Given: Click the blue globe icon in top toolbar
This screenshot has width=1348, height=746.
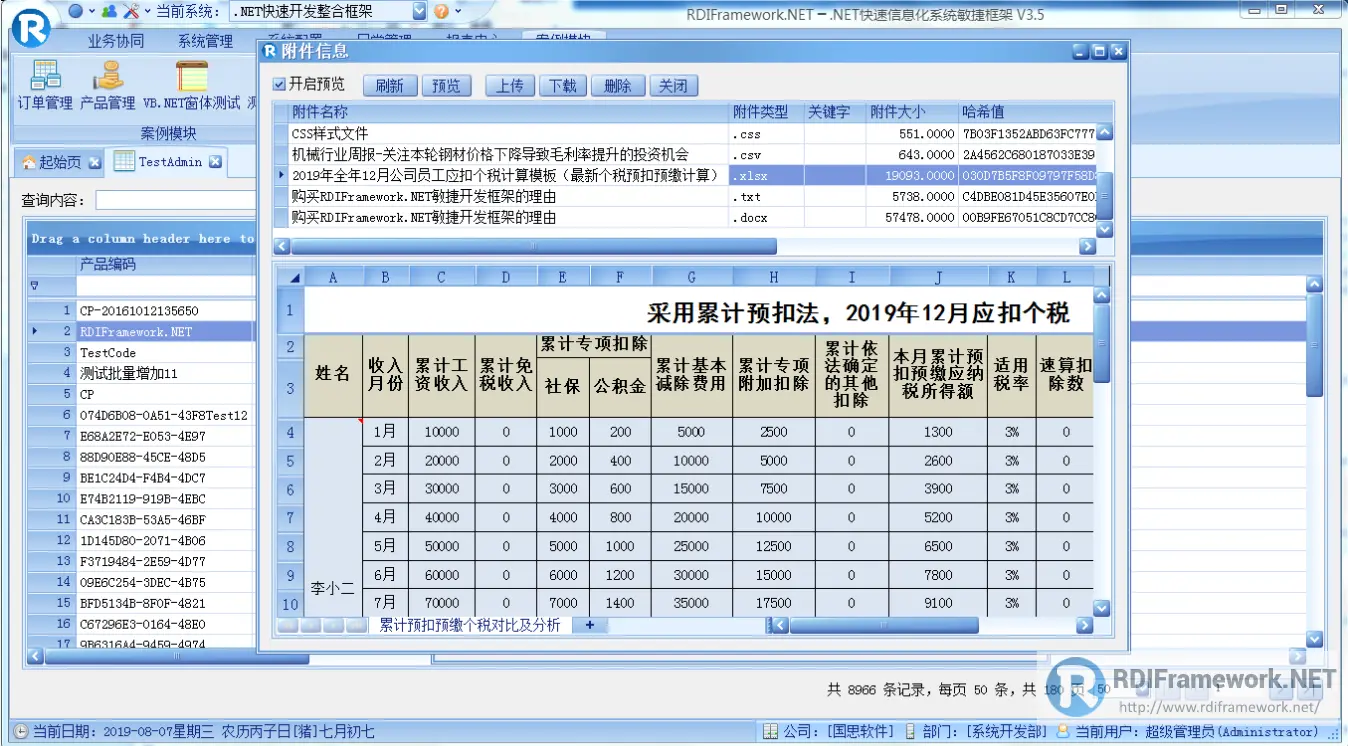Looking at the screenshot, I should (x=77, y=12).
